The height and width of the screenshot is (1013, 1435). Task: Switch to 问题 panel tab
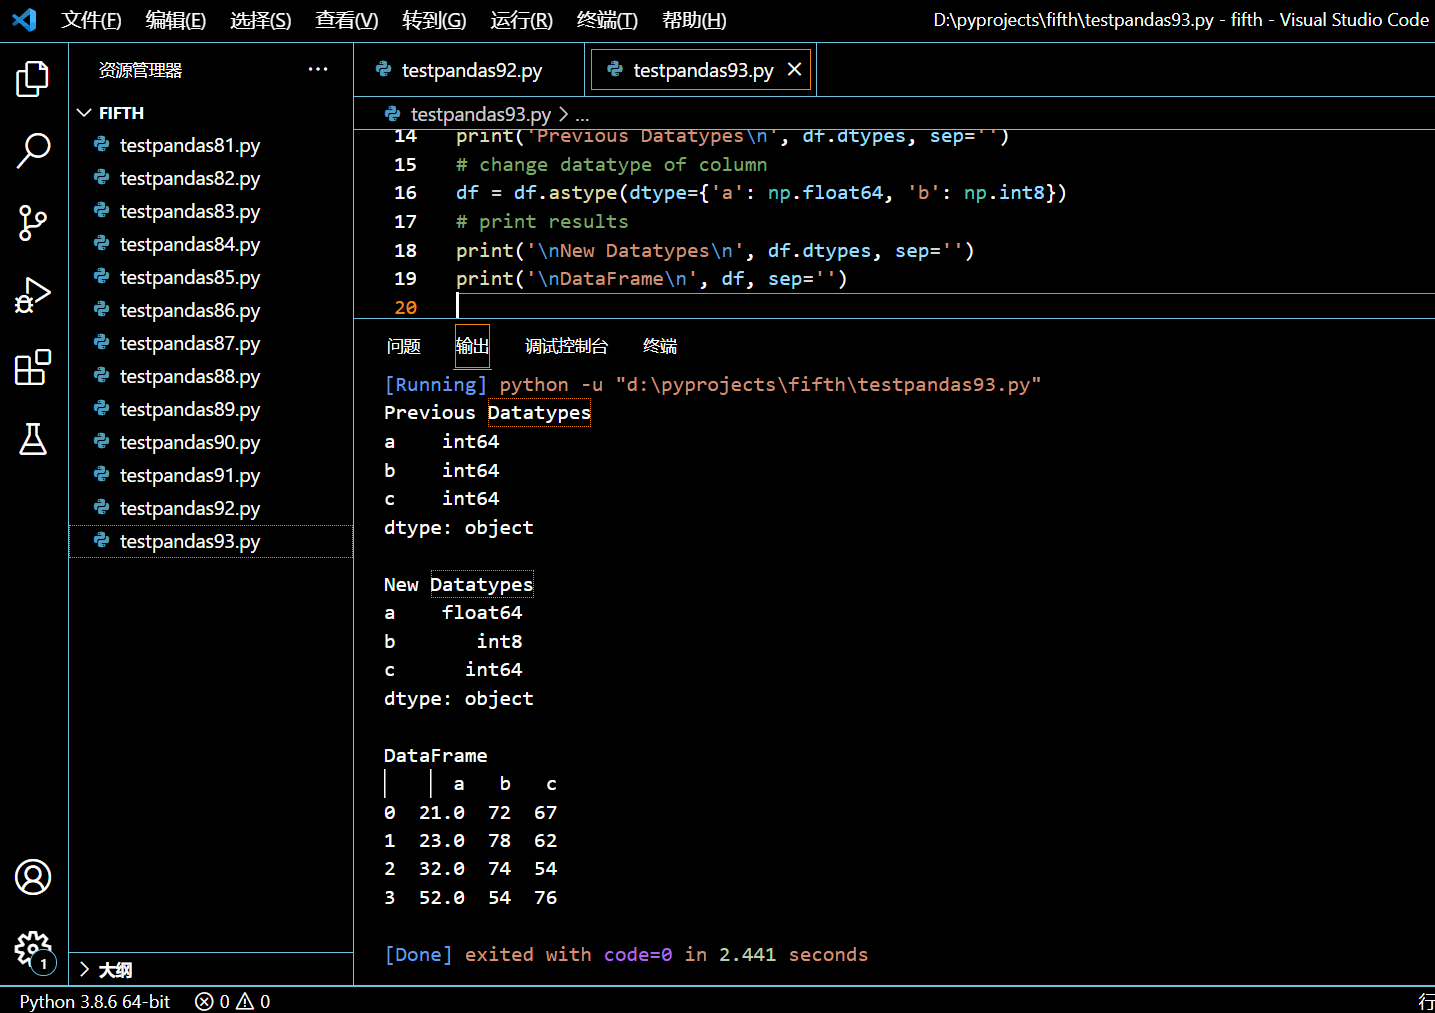pyautogui.click(x=404, y=346)
